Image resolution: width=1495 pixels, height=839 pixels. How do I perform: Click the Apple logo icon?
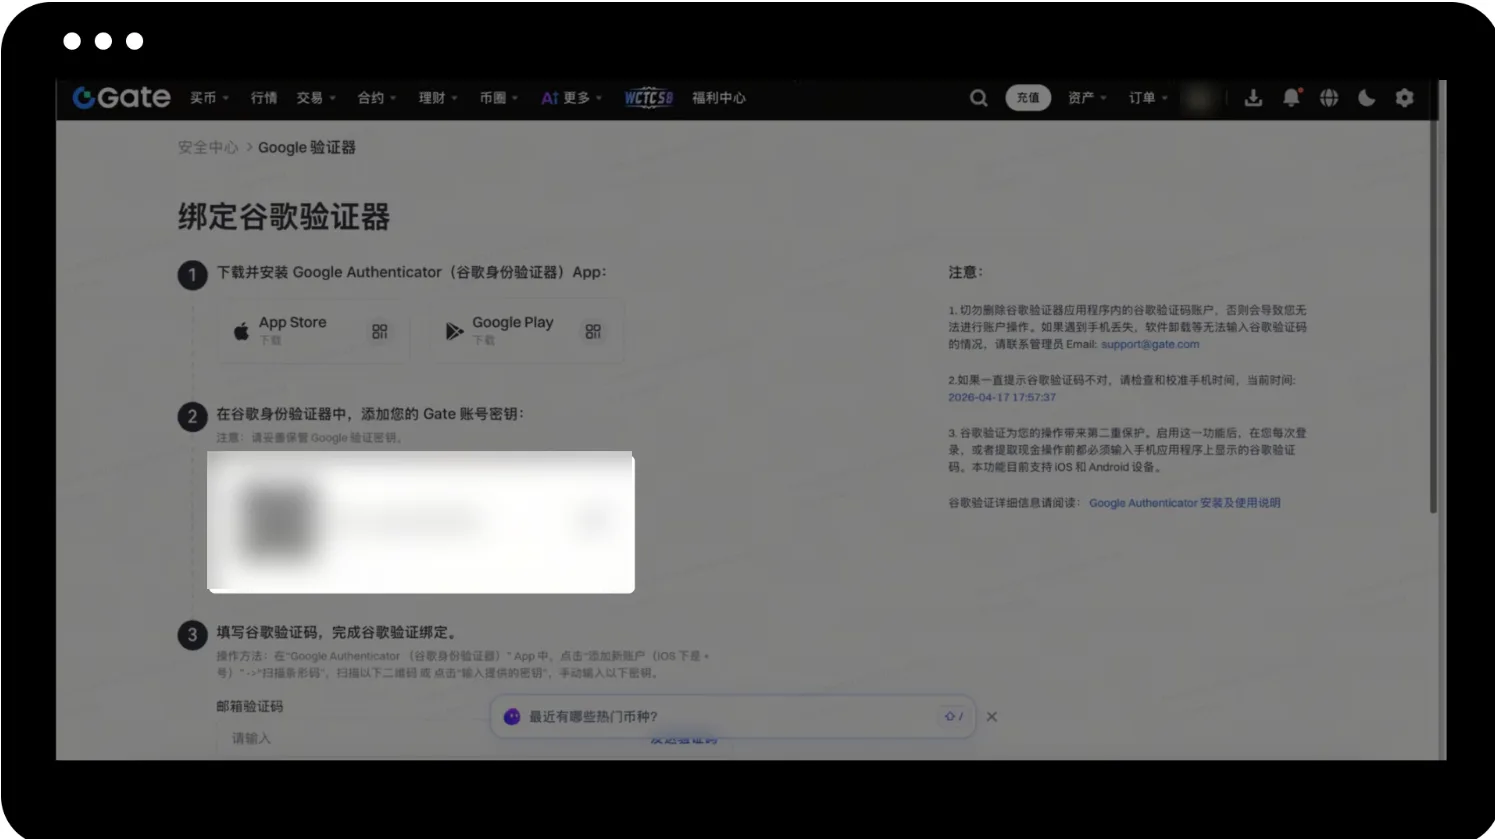(x=241, y=331)
